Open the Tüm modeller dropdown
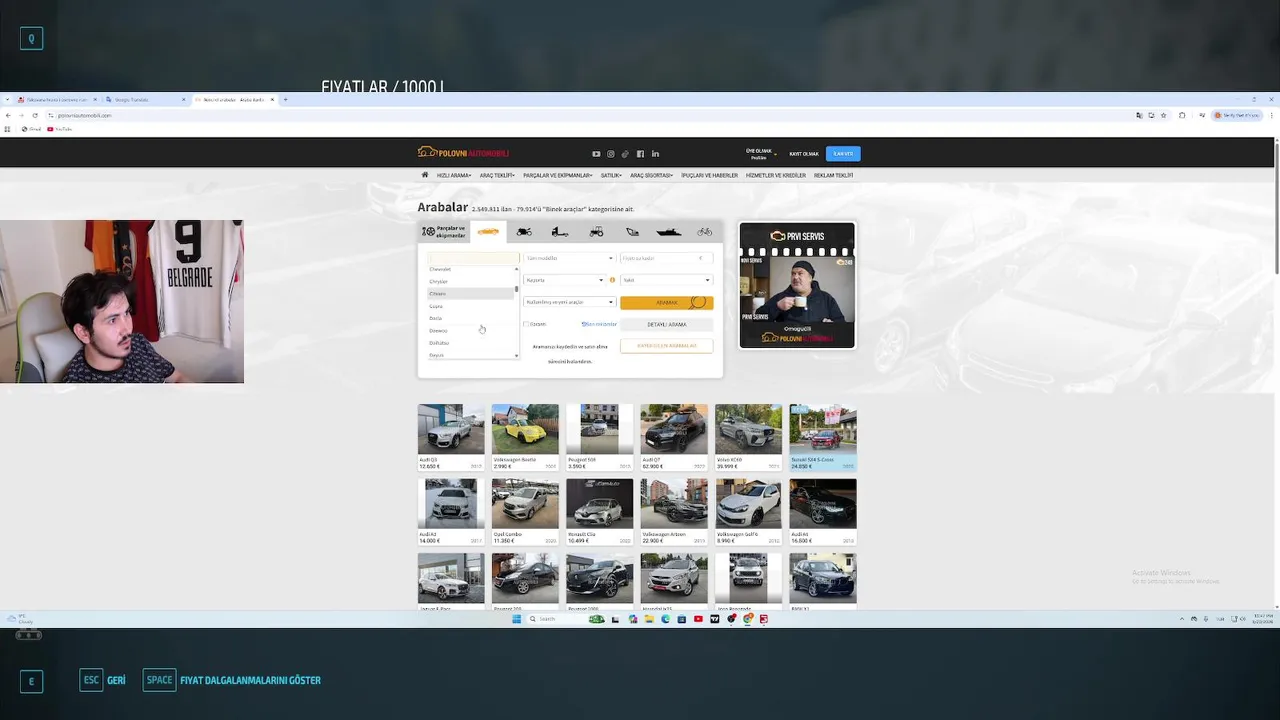This screenshot has height=720, width=1280. 569,258
